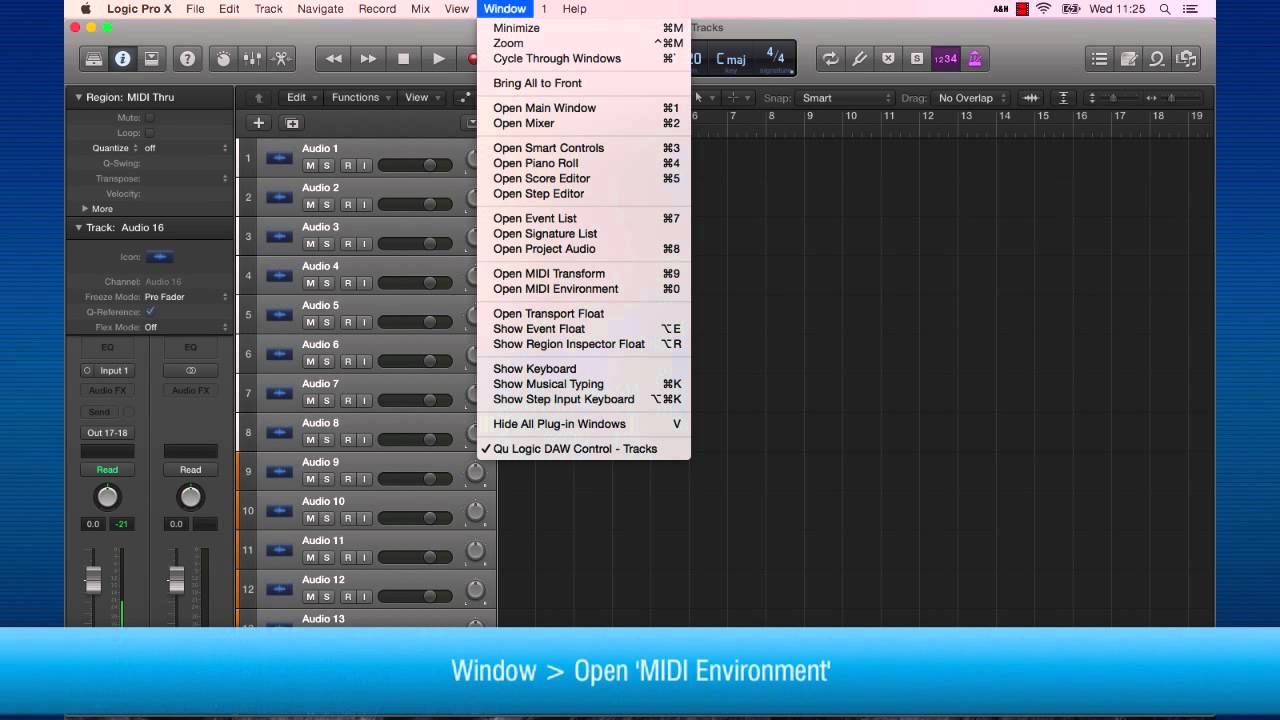Screen dimensions: 1280x720
Task: Open Quick Help question mark button
Action: 187,59
